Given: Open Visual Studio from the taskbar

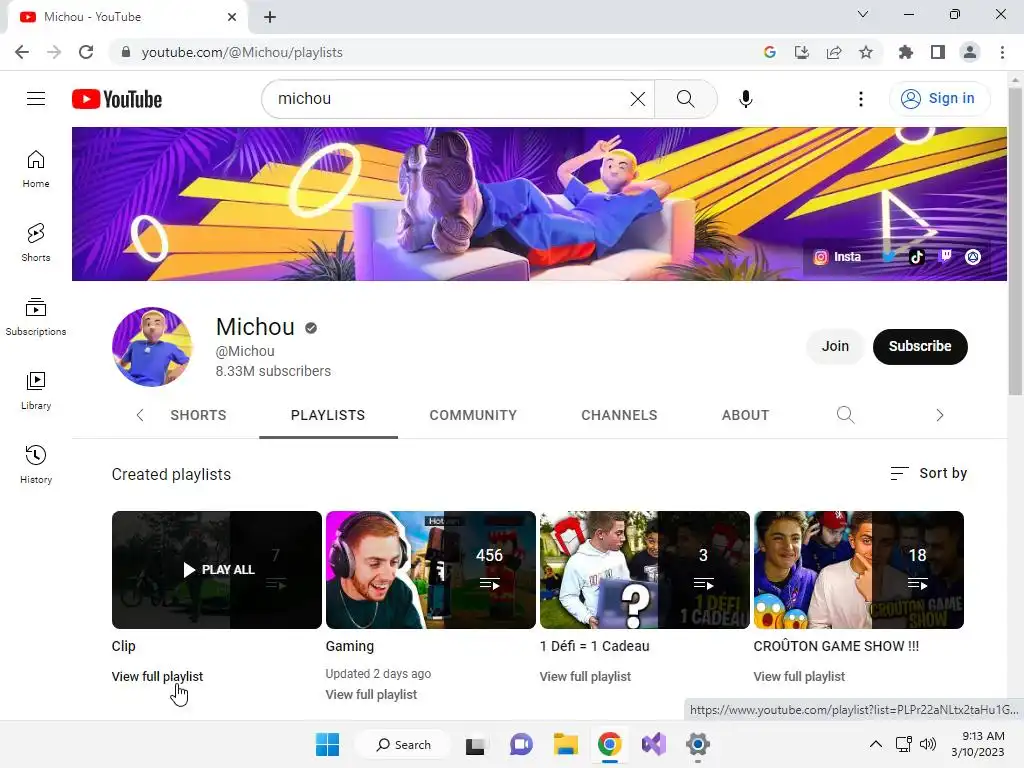Looking at the screenshot, I should pyautogui.click(x=654, y=744).
